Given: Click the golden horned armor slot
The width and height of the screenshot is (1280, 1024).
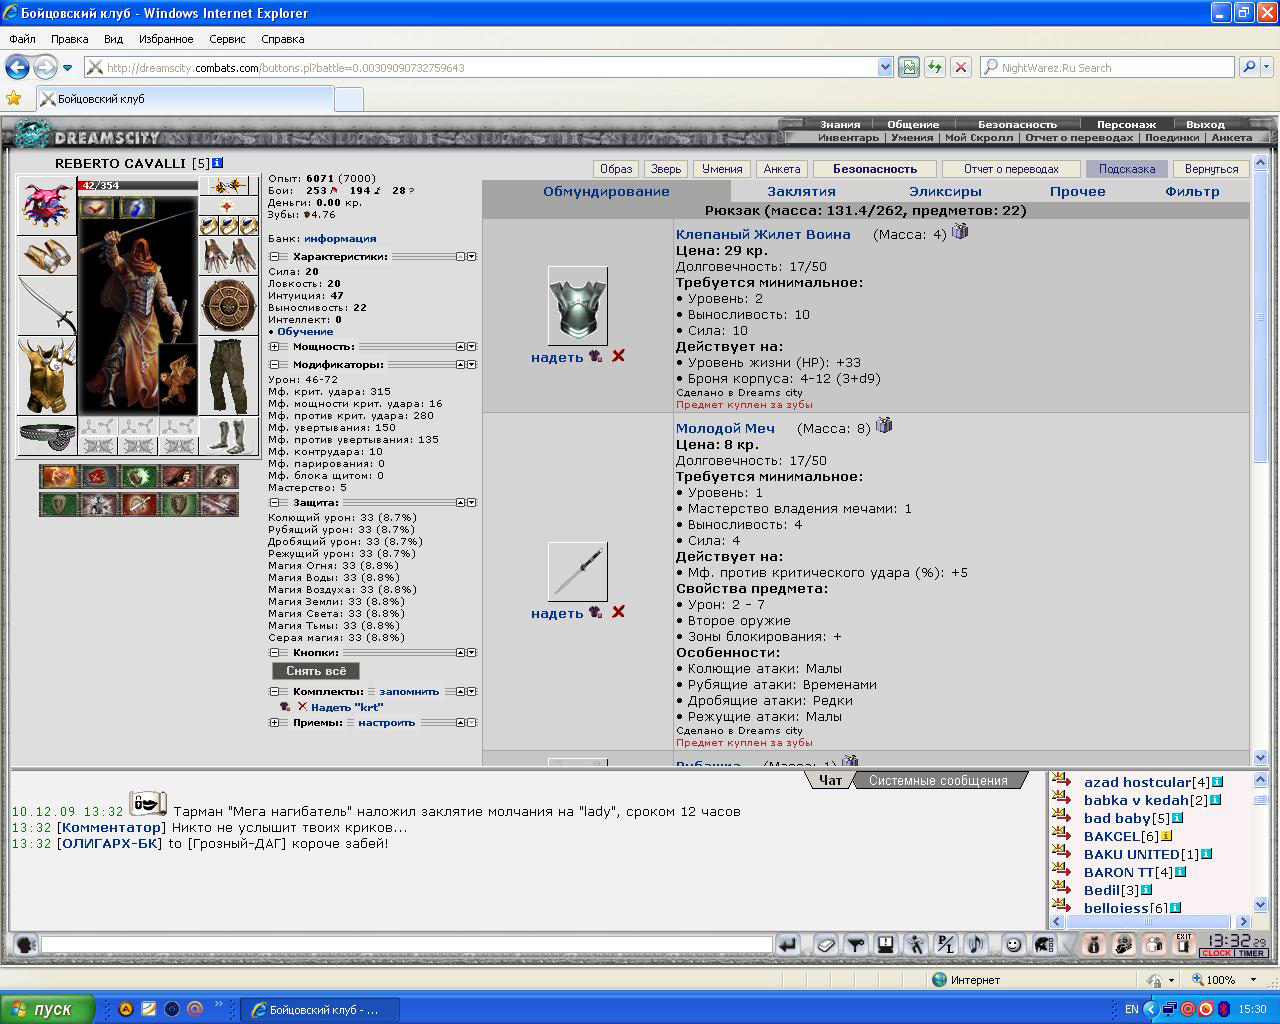Looking at the screenshot, I should pos(47,376).
